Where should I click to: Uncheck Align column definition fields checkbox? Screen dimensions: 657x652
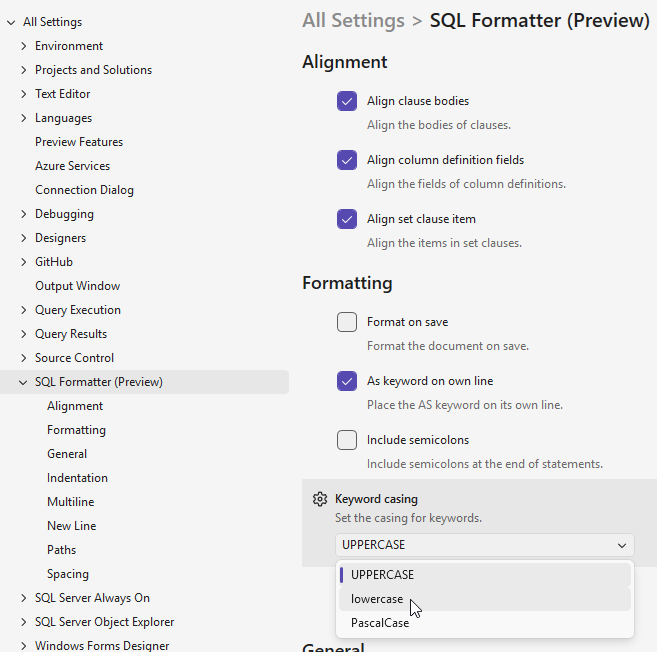coord(347,160)
